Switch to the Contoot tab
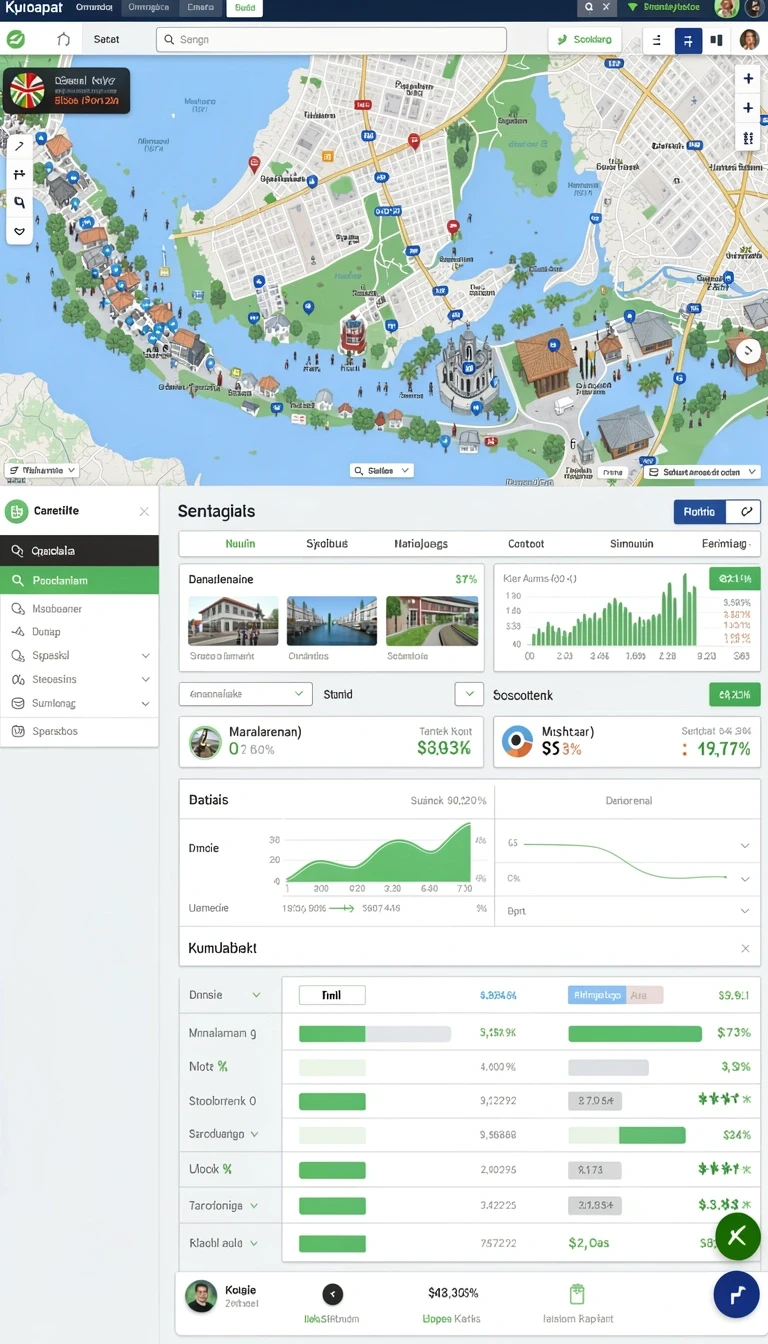This screenshot has width=768, height=1344. point(526,544)
